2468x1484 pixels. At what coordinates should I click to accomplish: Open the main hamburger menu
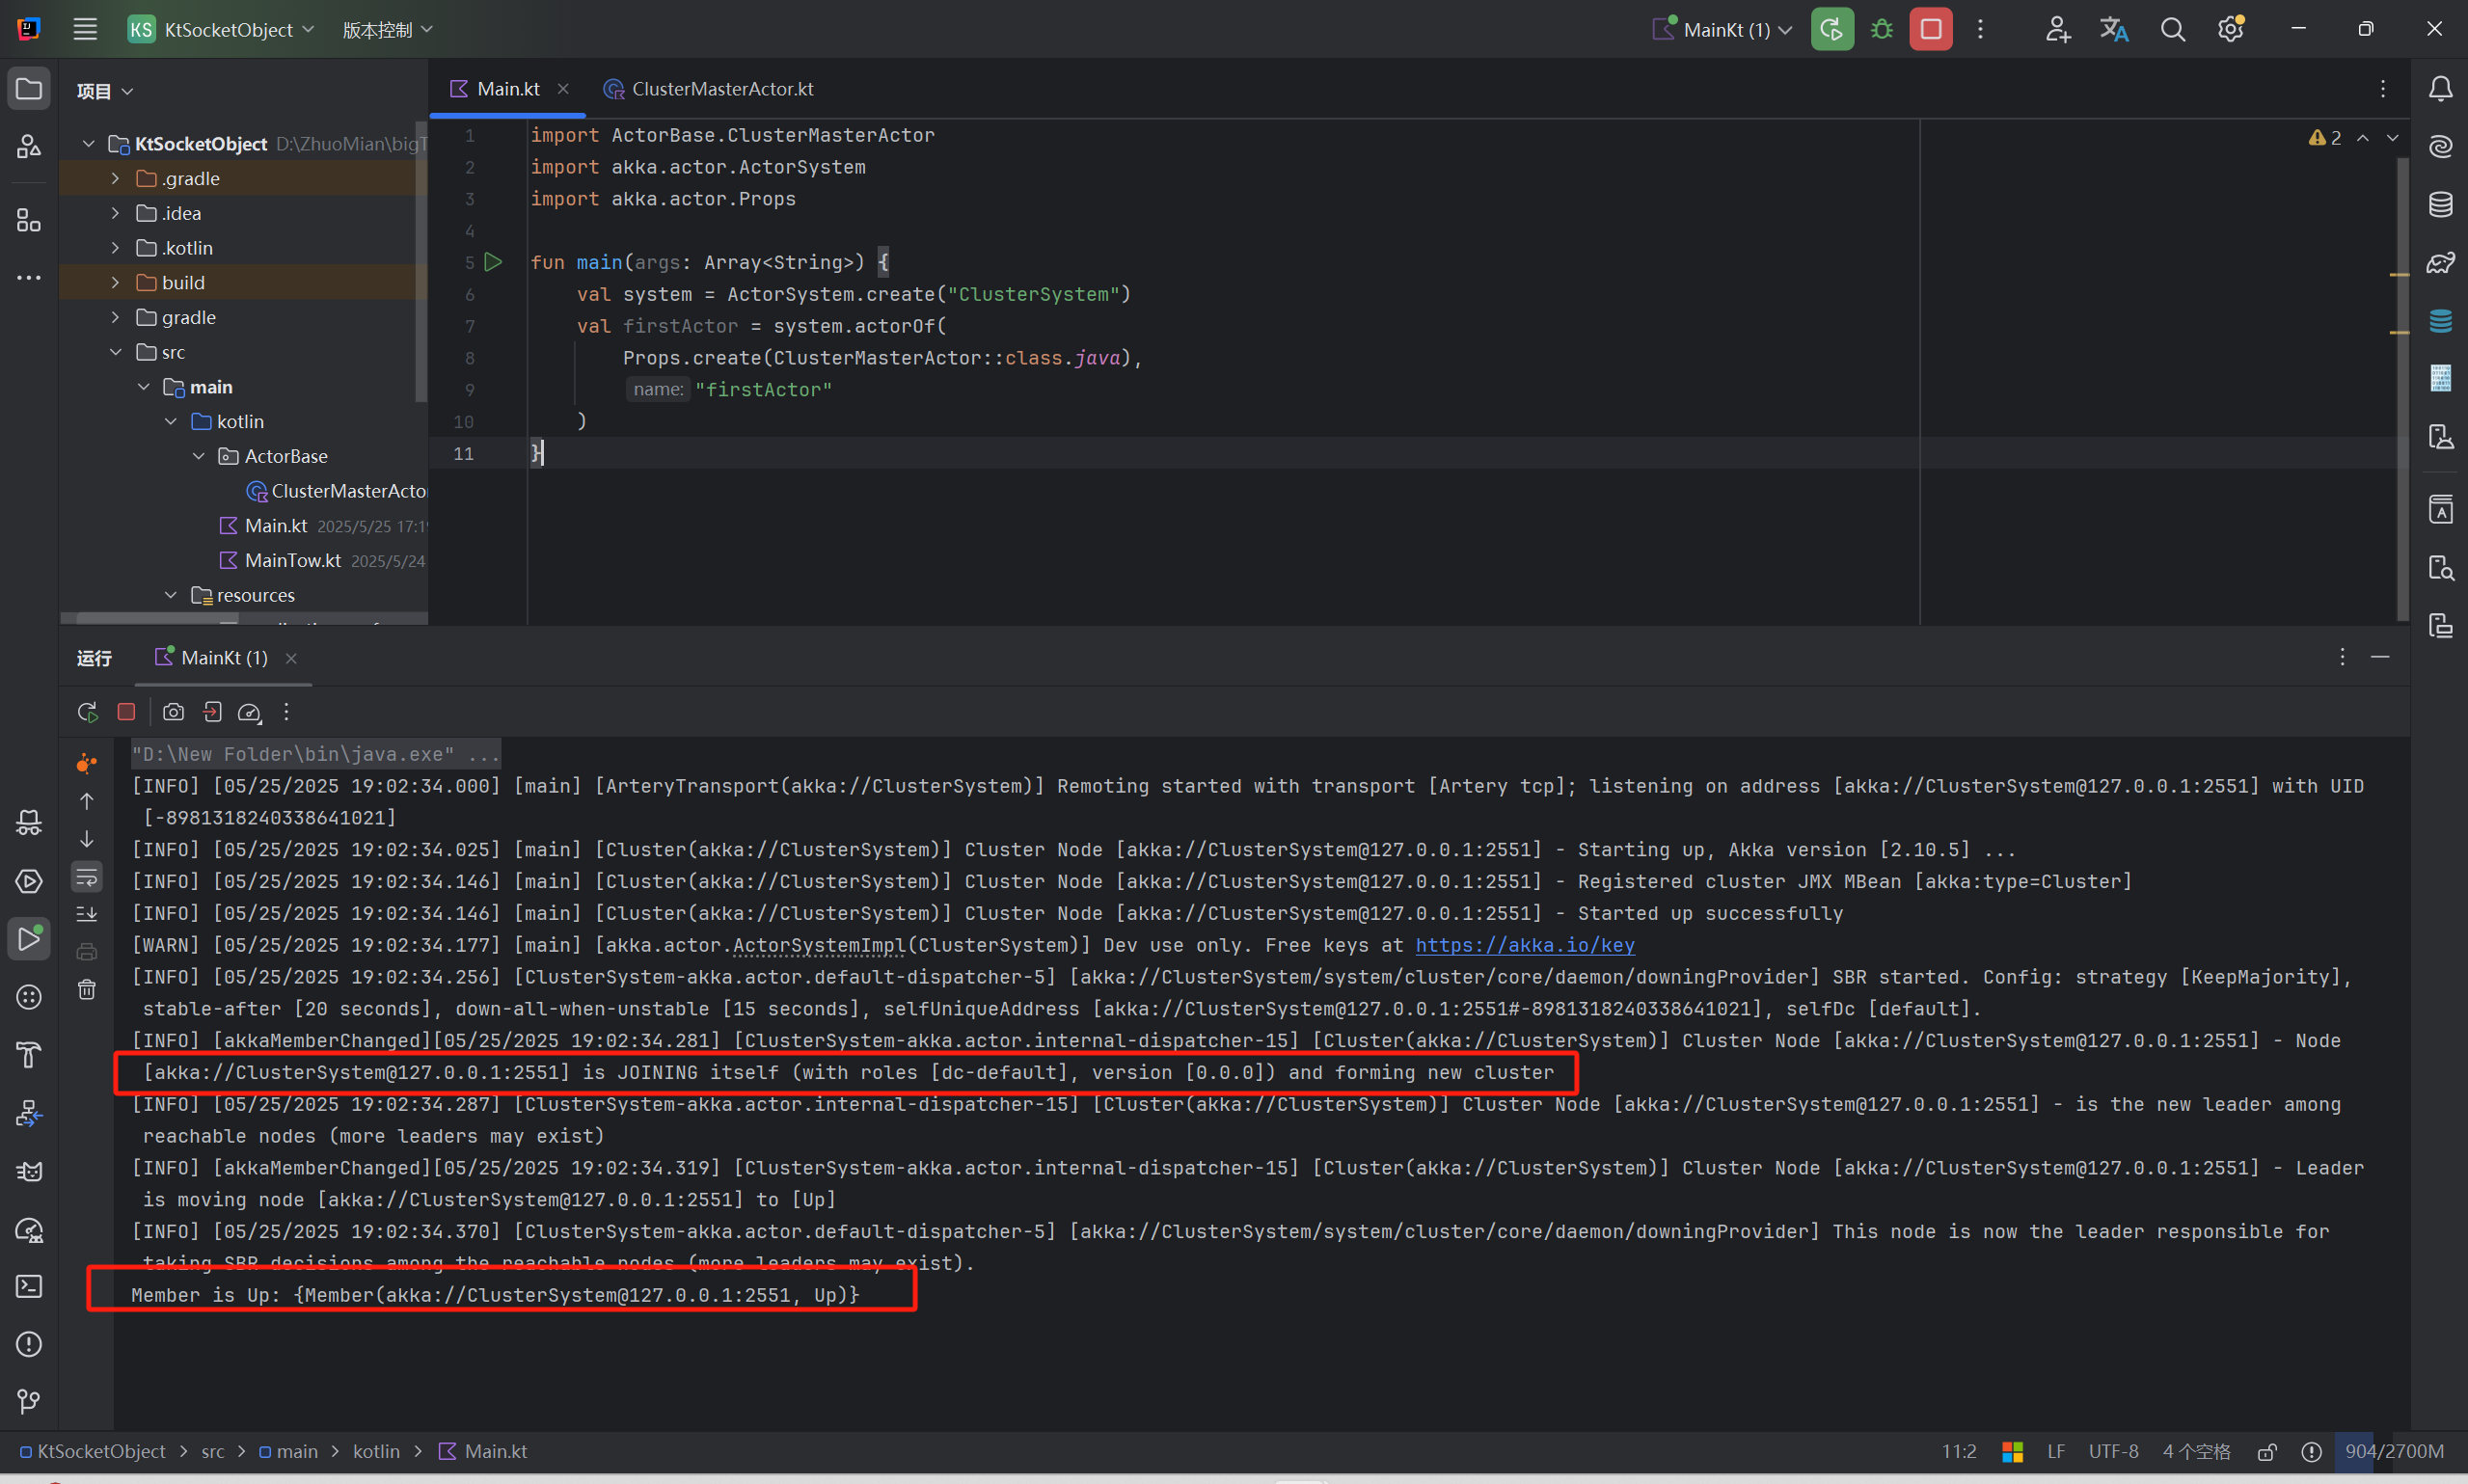pyautogui.click(x=85, y=29)
